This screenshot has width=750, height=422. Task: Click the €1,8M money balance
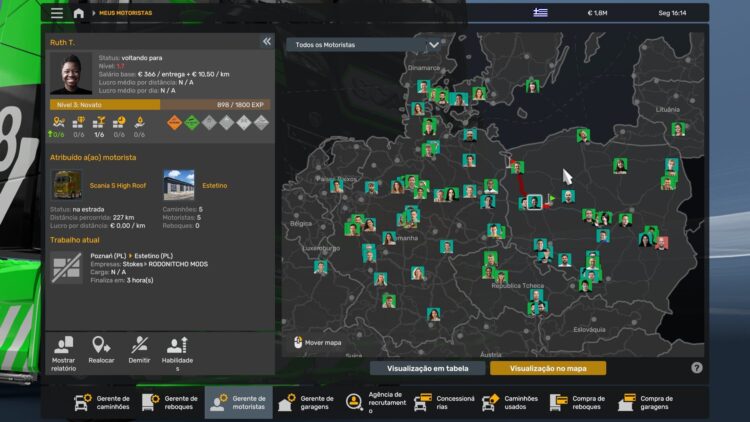click(597, 13)
